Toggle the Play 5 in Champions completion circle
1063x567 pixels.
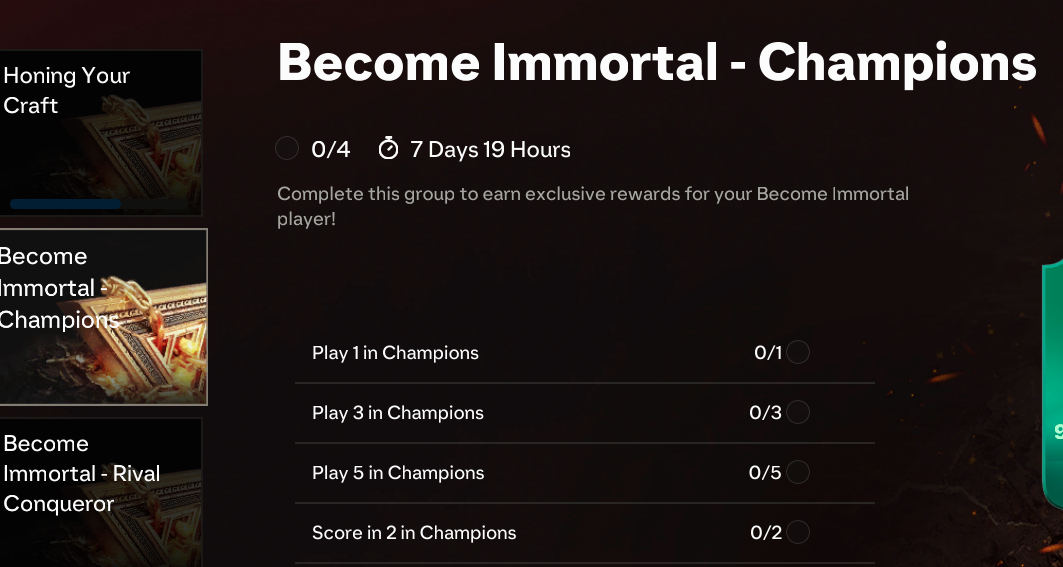coord(798,472)
